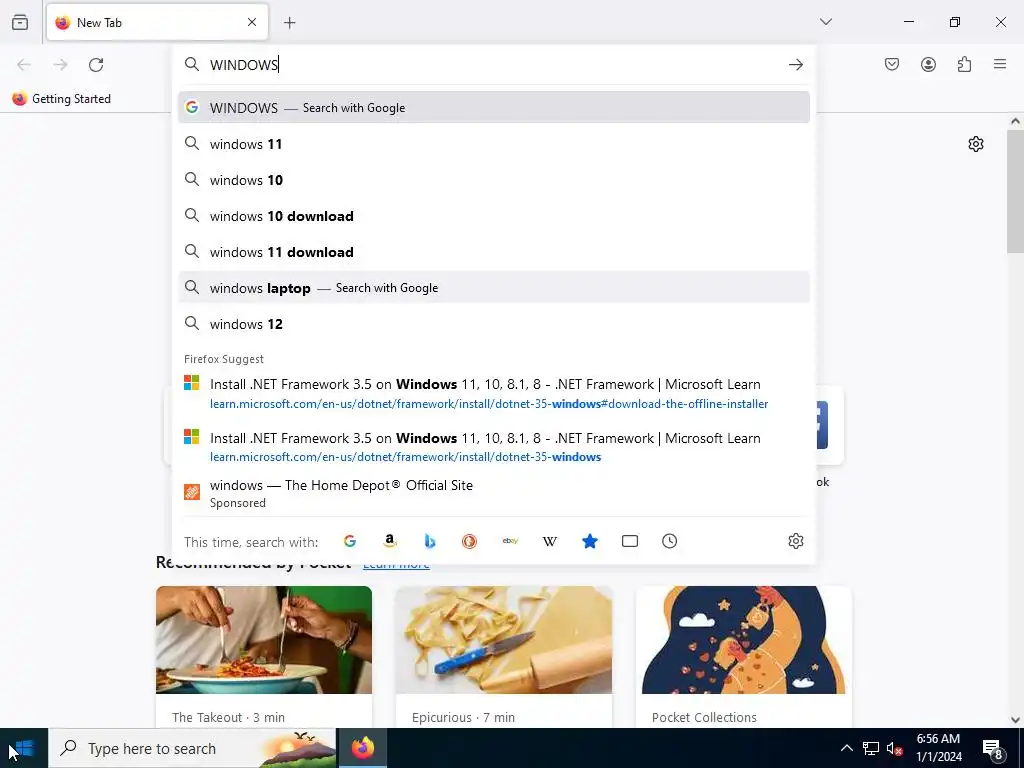
Task: Open the application hamburger menu
Action: point(1000,64)
